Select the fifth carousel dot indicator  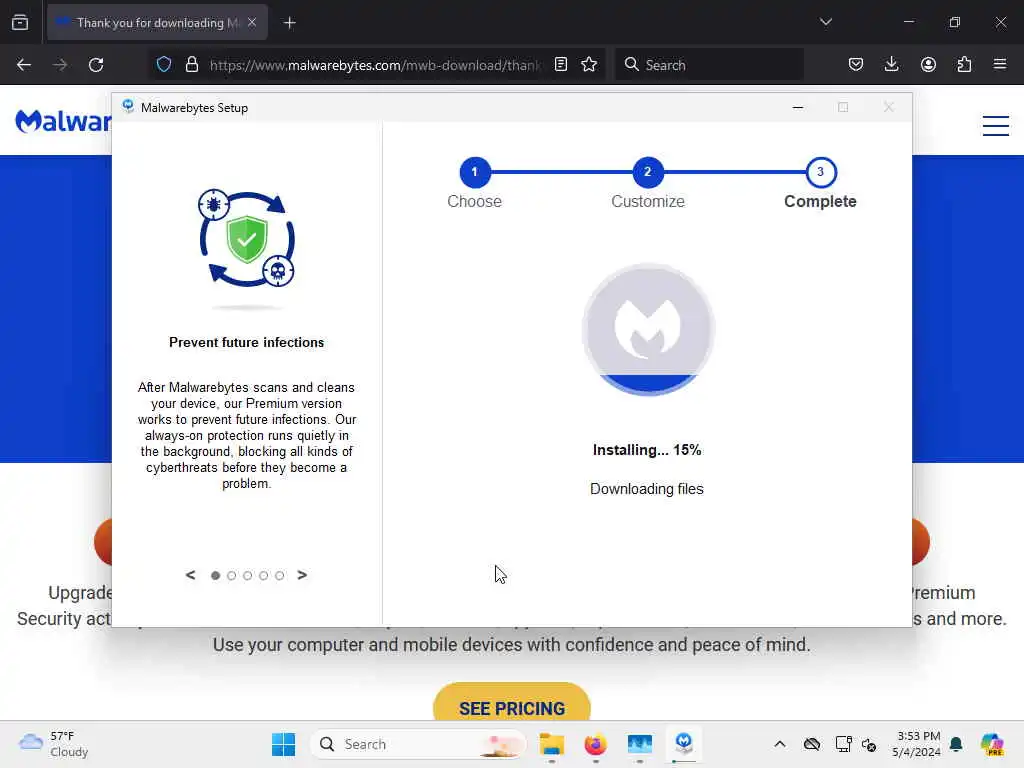tap(280, 575)
